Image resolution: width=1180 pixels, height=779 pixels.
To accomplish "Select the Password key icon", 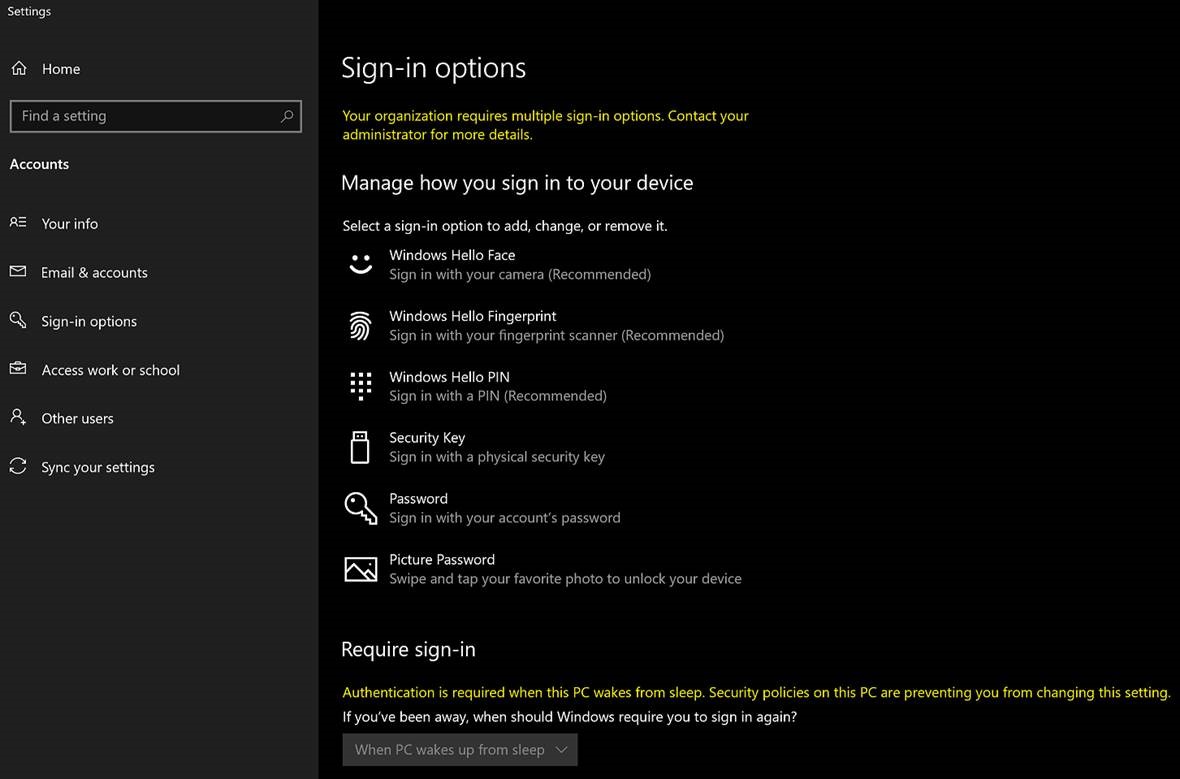I will 360,508.
